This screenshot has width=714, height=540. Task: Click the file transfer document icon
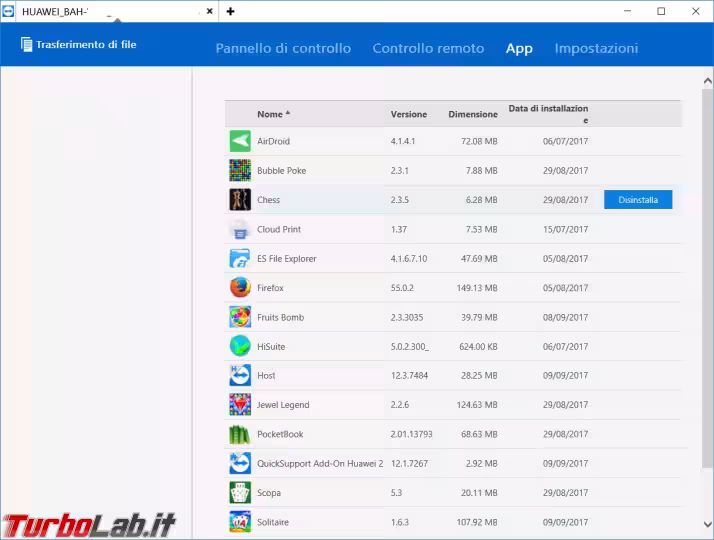click(x=26, y=44)
